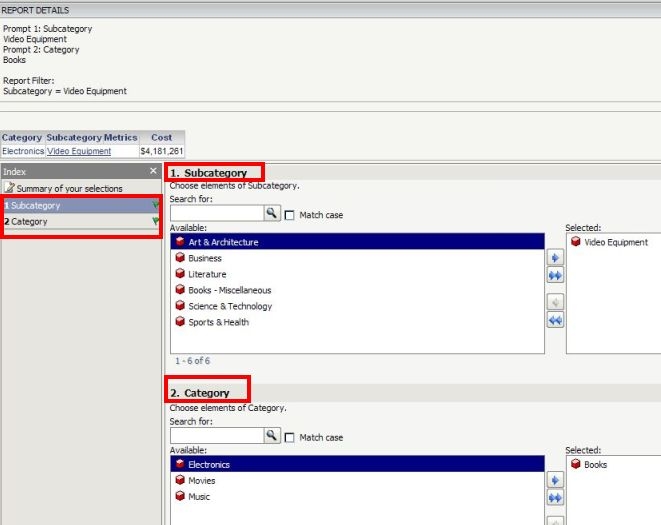Click the Metrics column header

[x=121, y=137]
